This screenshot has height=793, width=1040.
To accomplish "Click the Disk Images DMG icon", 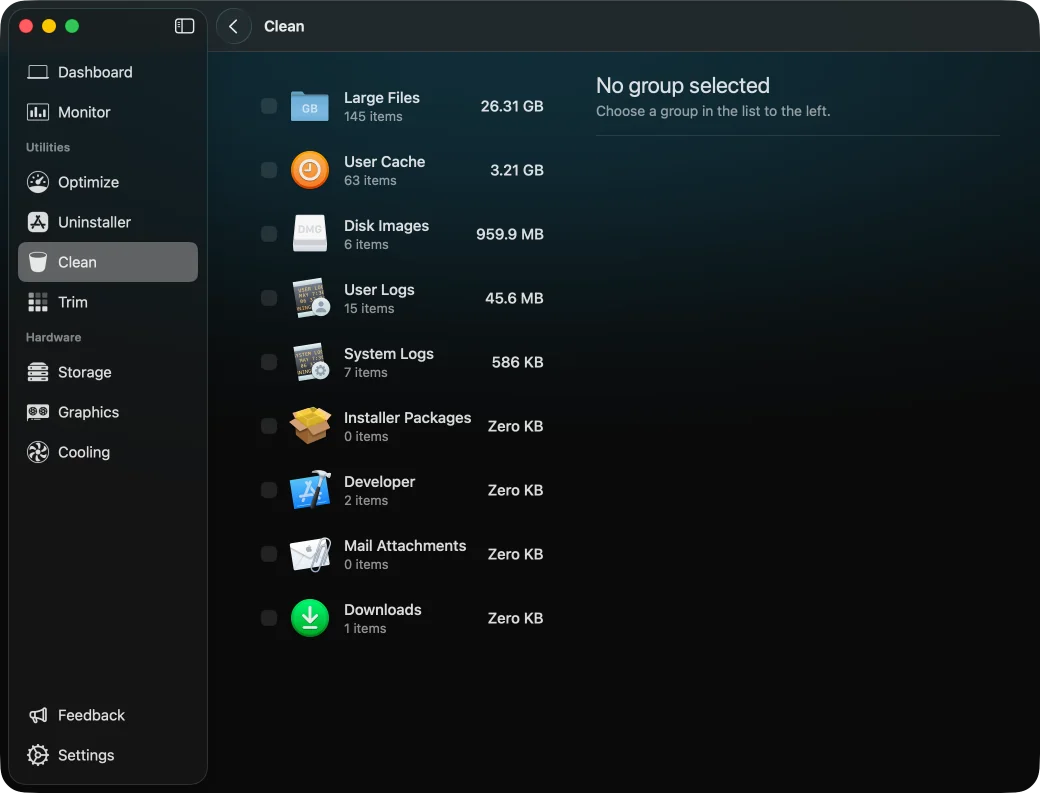I will pyautogui.click(x=310, y=233).
